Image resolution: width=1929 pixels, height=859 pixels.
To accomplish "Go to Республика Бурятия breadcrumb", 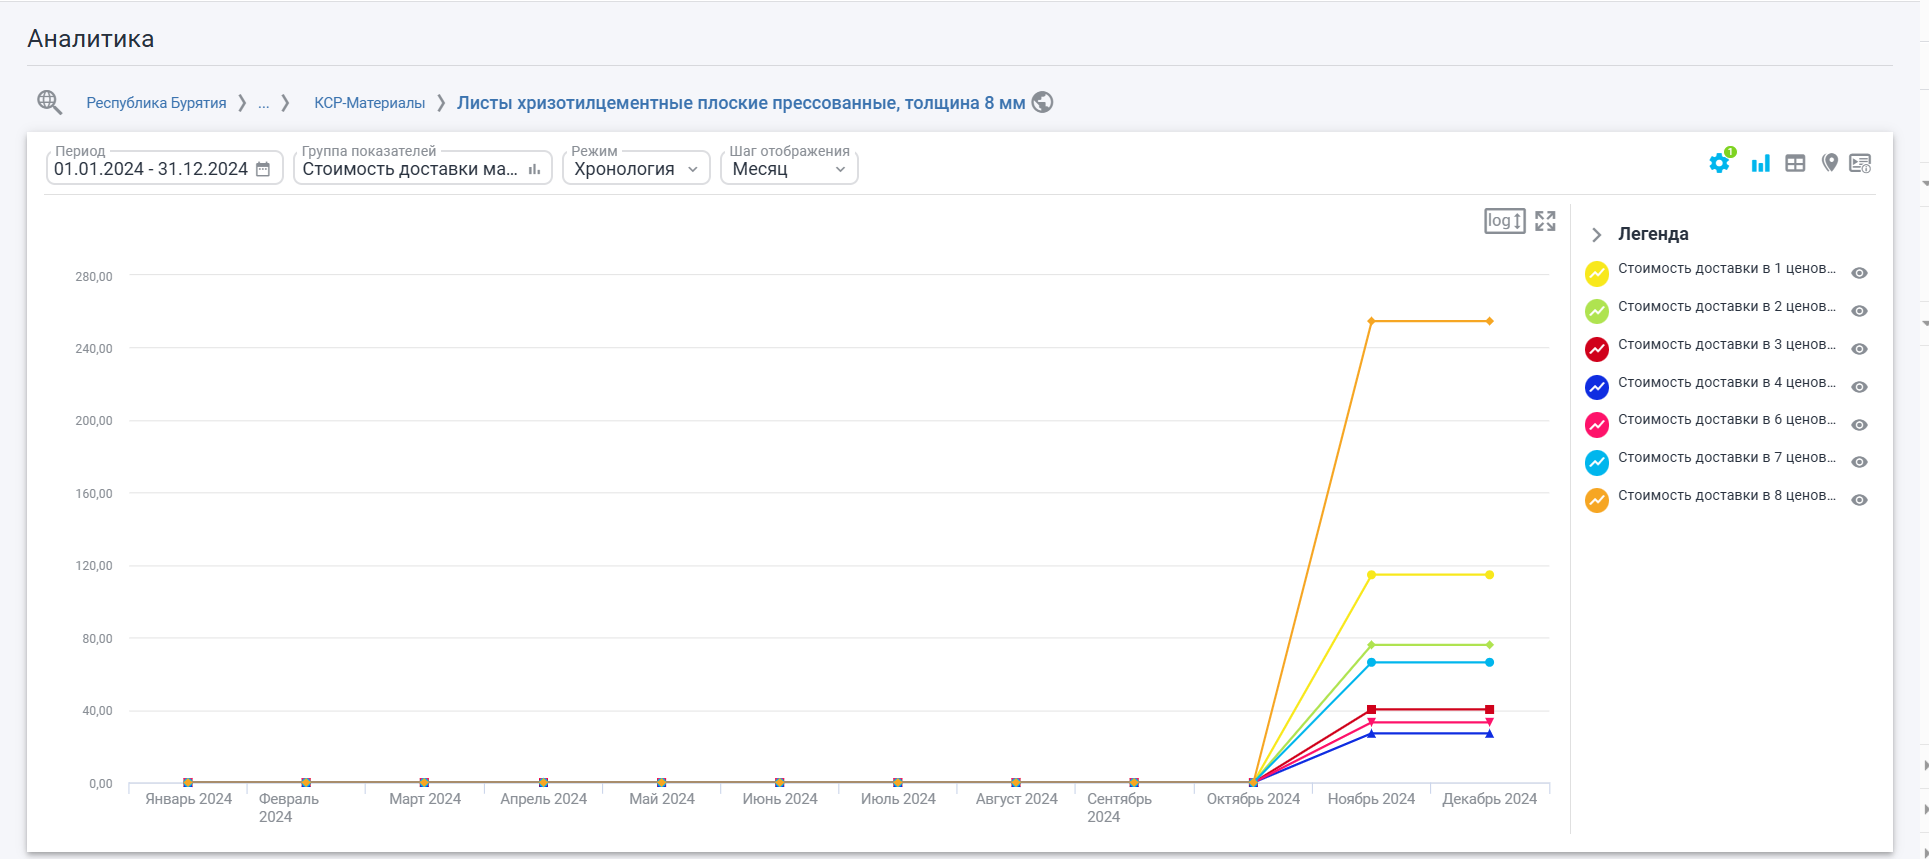I will click(x=156, y=103).
